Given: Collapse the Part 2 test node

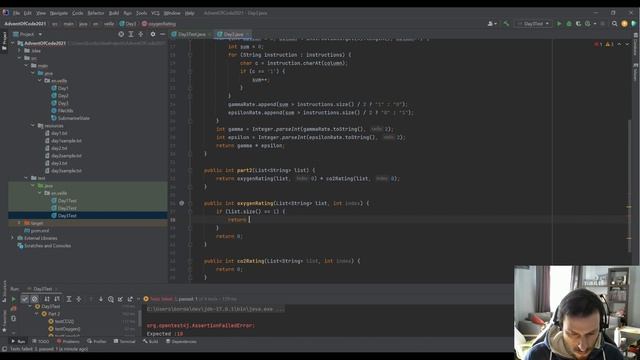Looking at the screenshot, I should [x=37, y=314].
